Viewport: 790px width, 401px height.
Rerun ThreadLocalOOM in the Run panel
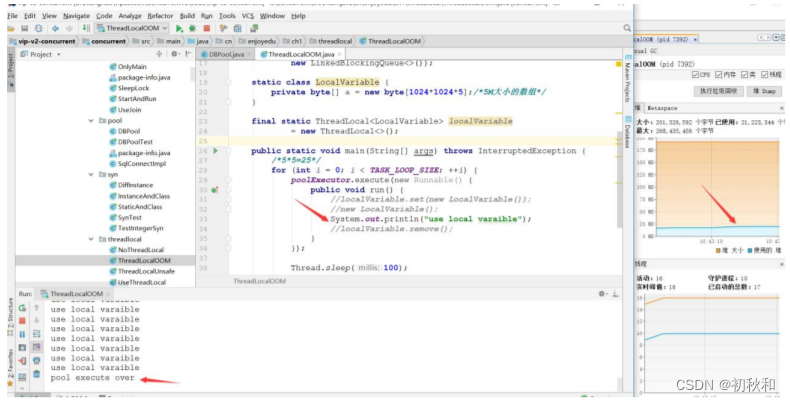pyautogui.click(x=22, y=308)
